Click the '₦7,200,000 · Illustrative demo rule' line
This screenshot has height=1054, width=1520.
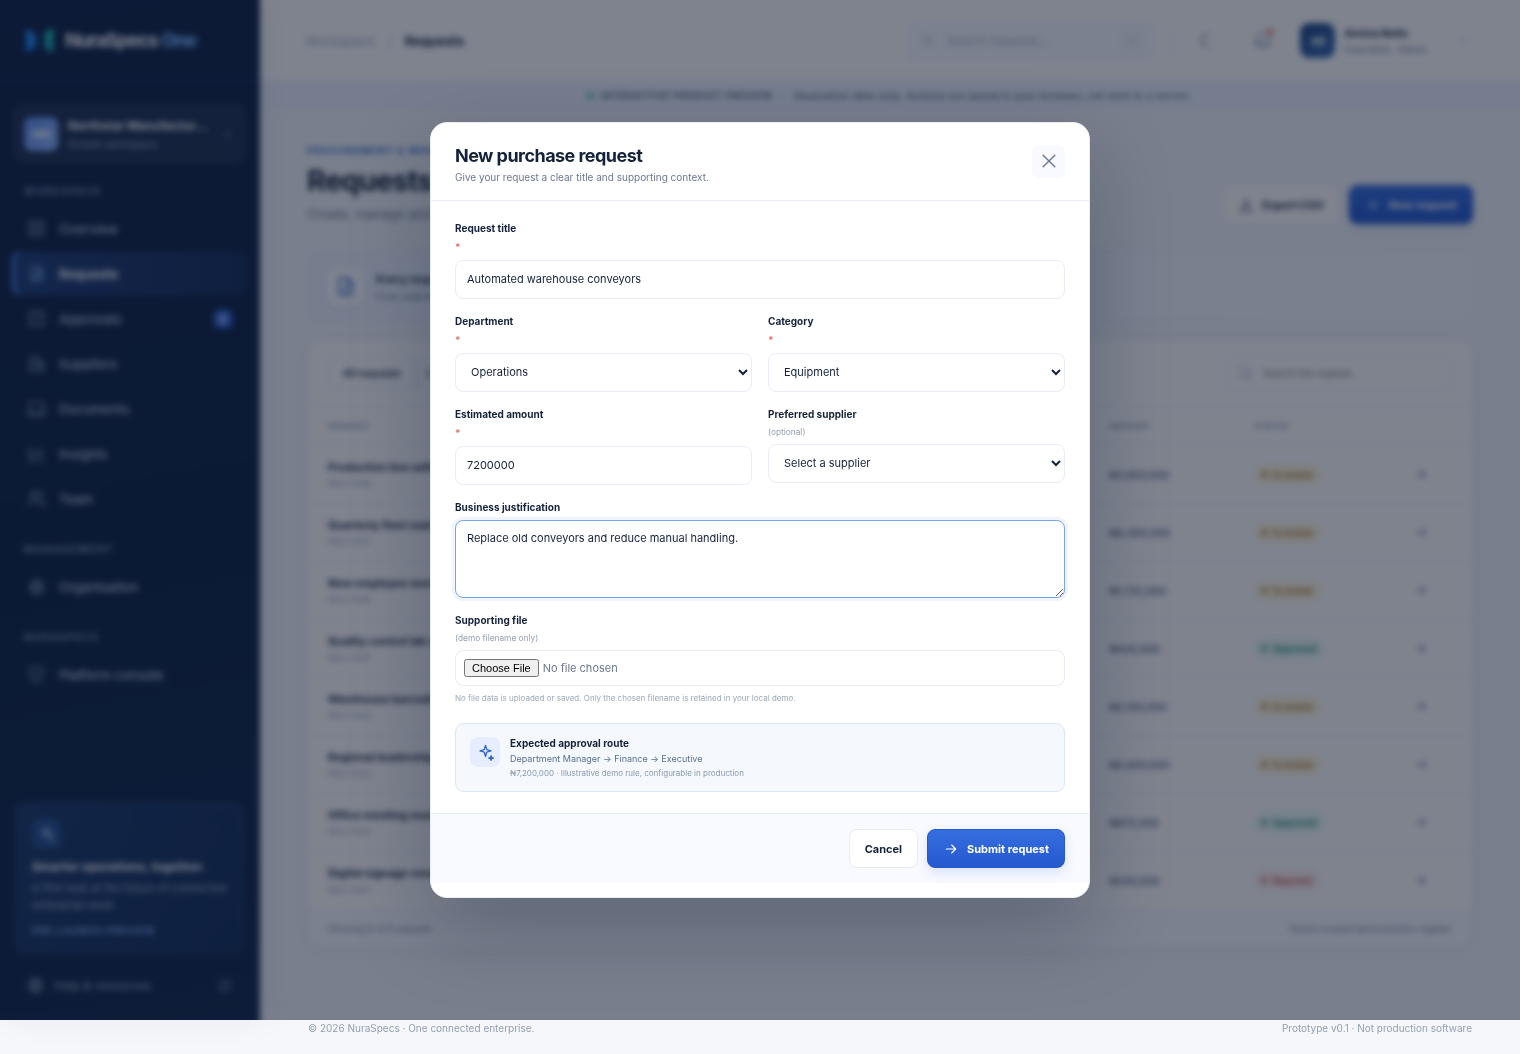point(627,773)
